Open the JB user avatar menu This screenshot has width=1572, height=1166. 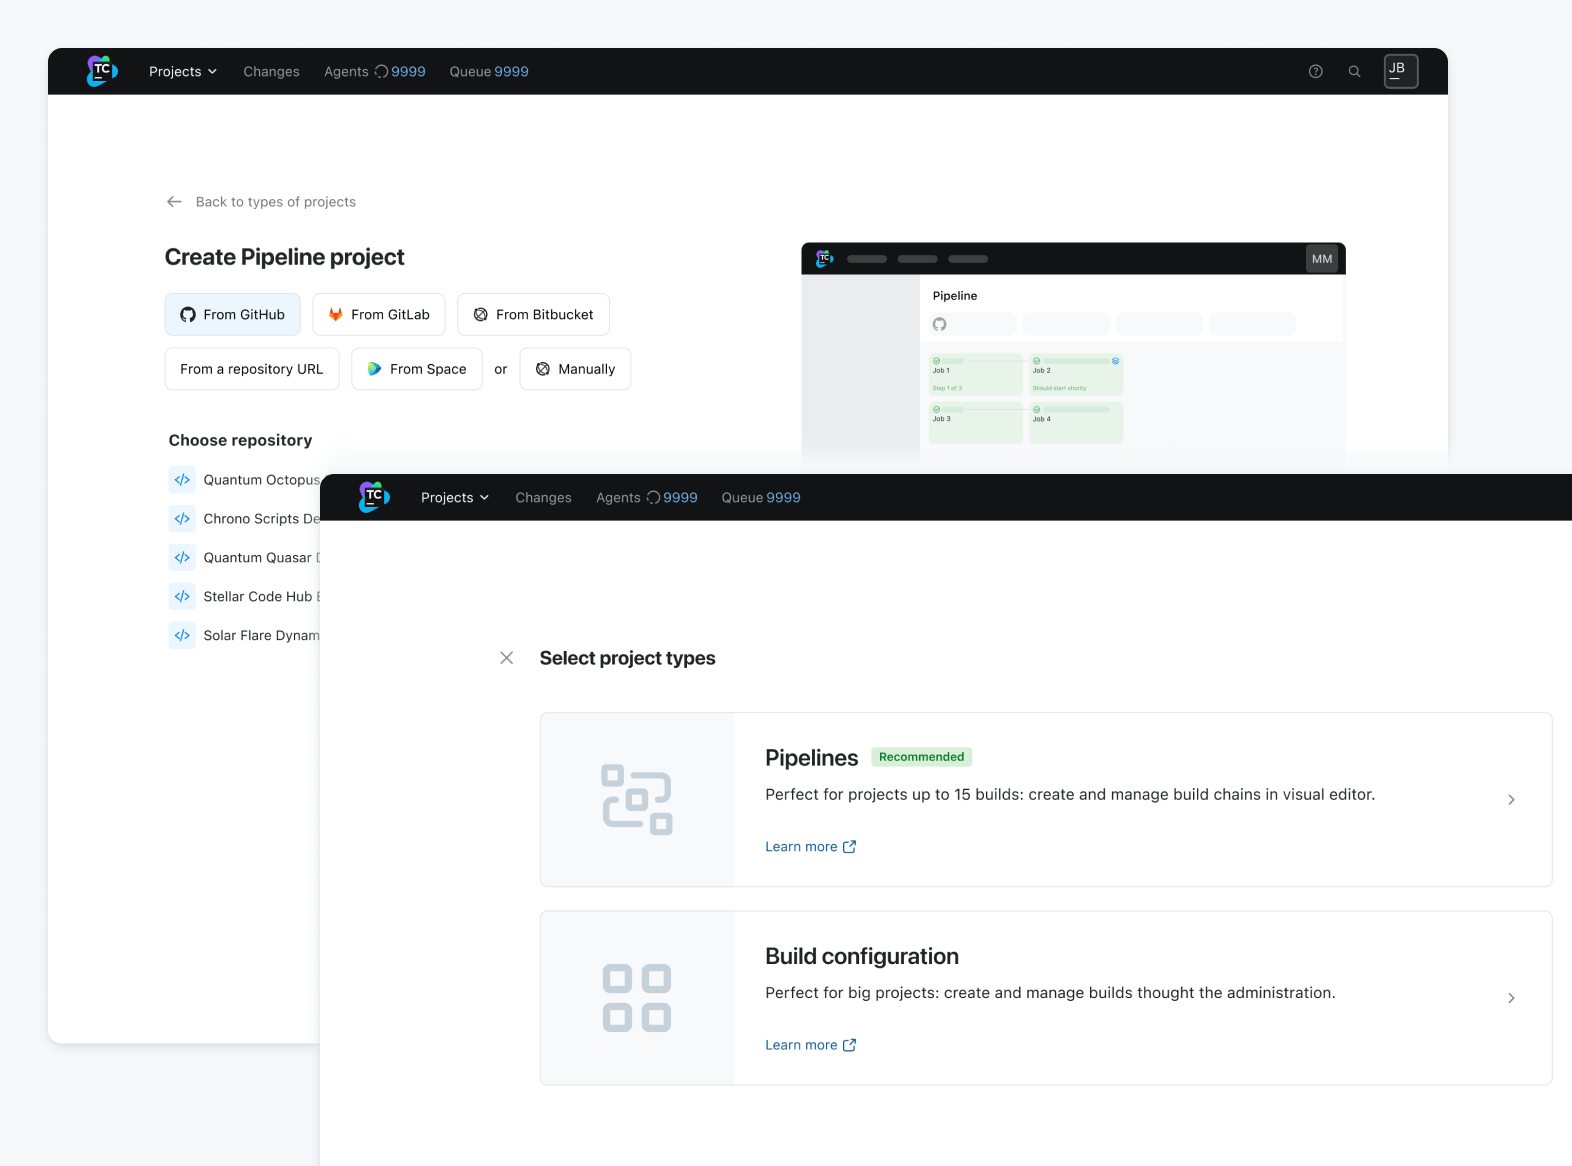1400,71
